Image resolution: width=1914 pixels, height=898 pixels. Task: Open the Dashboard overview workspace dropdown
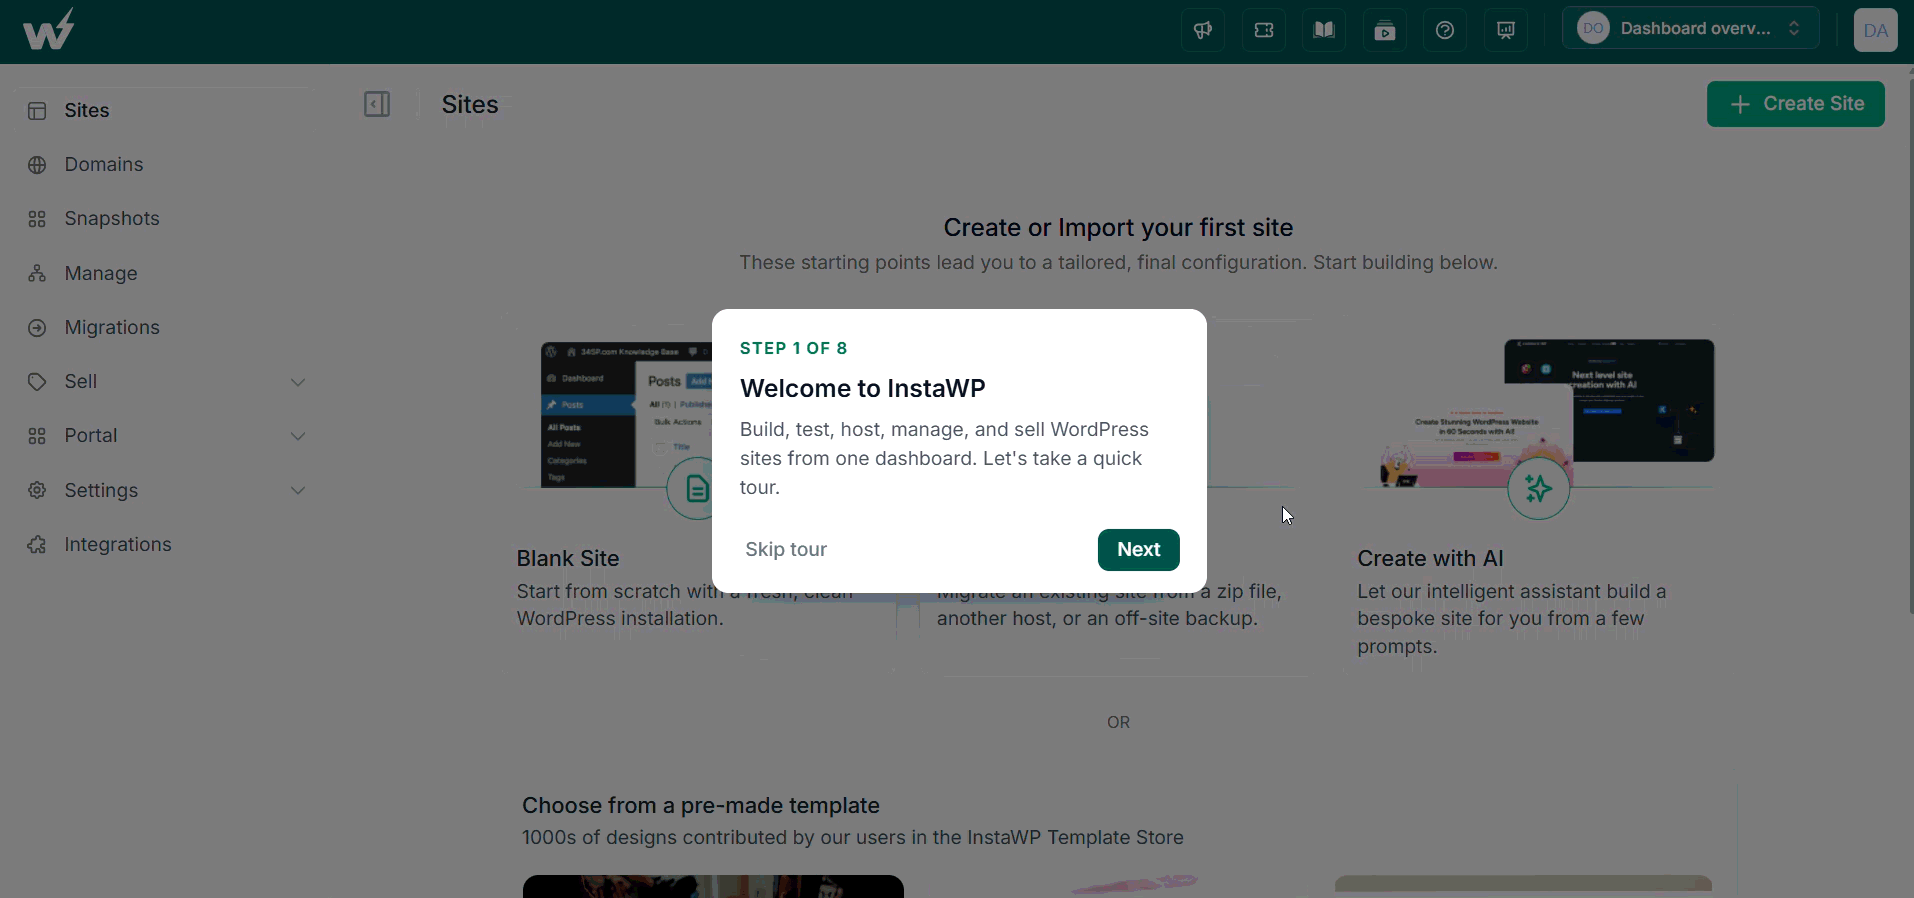(x=1690, y=28)
